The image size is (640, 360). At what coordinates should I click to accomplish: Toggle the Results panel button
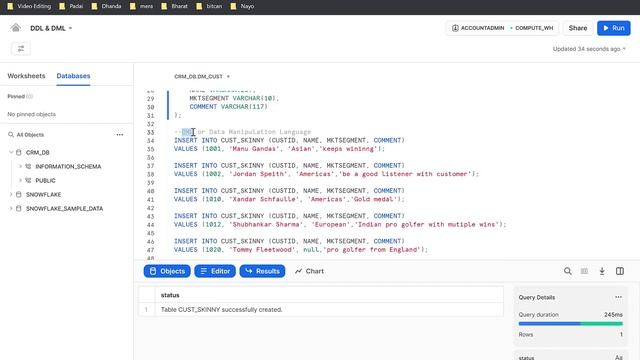(x=262, y=271)
